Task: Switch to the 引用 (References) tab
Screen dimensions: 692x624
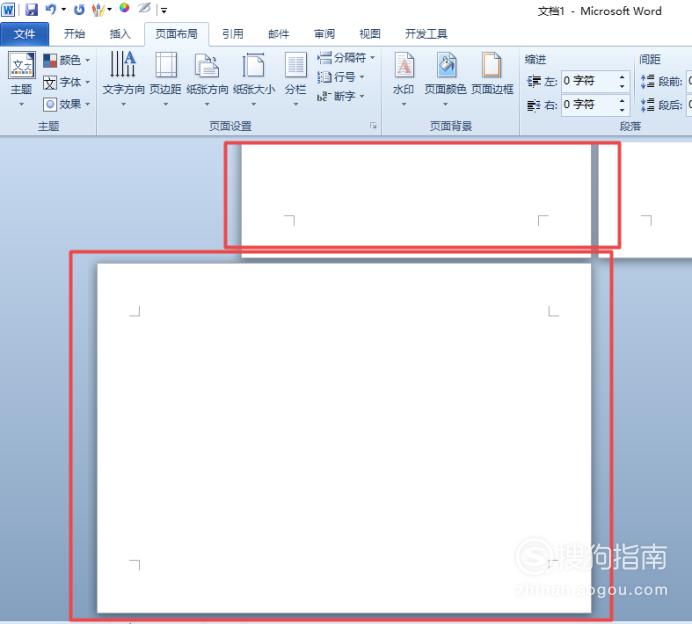Action: pyautogui.click(x=233, y=34)
